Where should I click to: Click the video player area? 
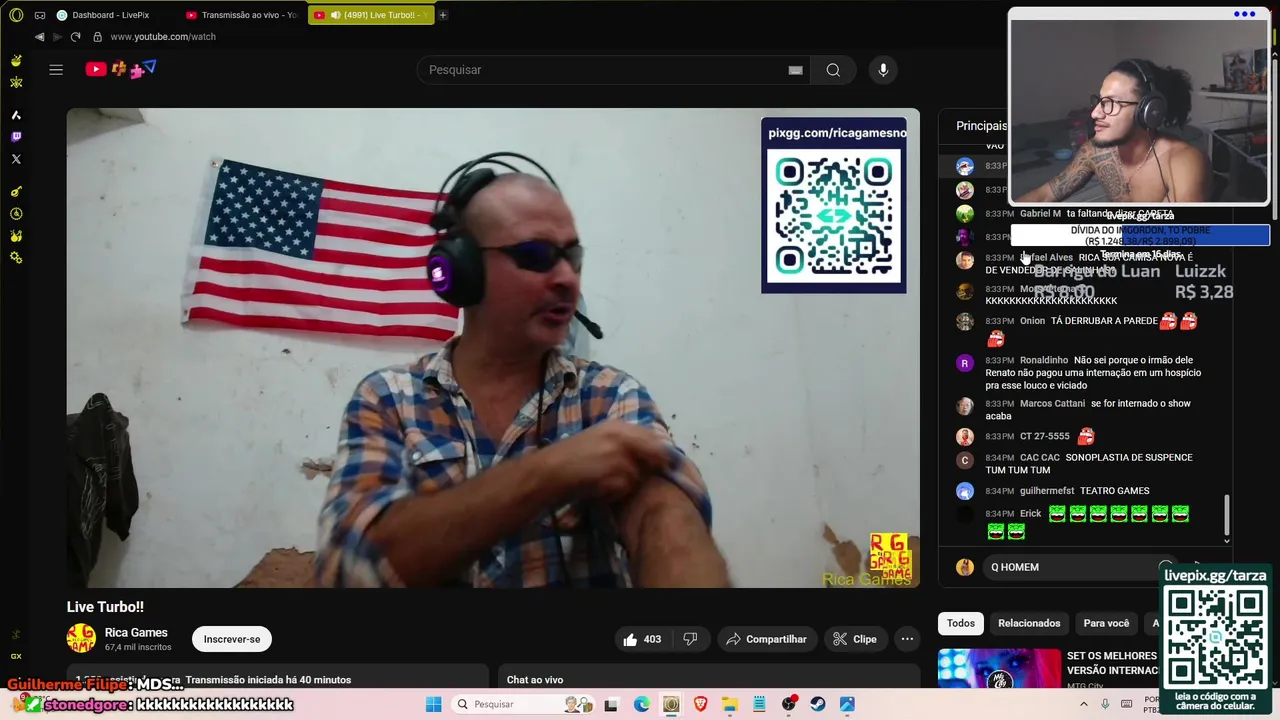(x=493, y=348)
